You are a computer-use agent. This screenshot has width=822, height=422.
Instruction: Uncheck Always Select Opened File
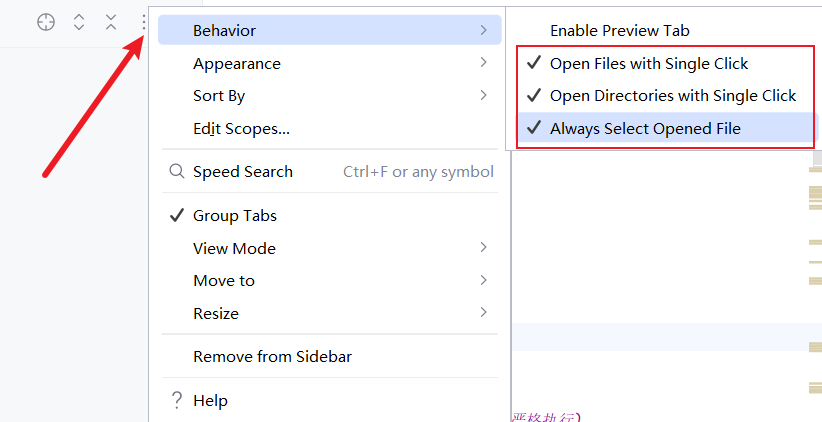(x=644, y=128)
